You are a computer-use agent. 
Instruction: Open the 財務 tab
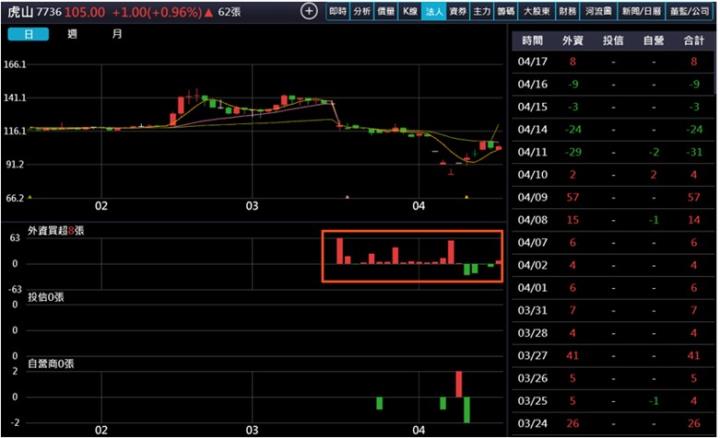(x=568, y=11)
